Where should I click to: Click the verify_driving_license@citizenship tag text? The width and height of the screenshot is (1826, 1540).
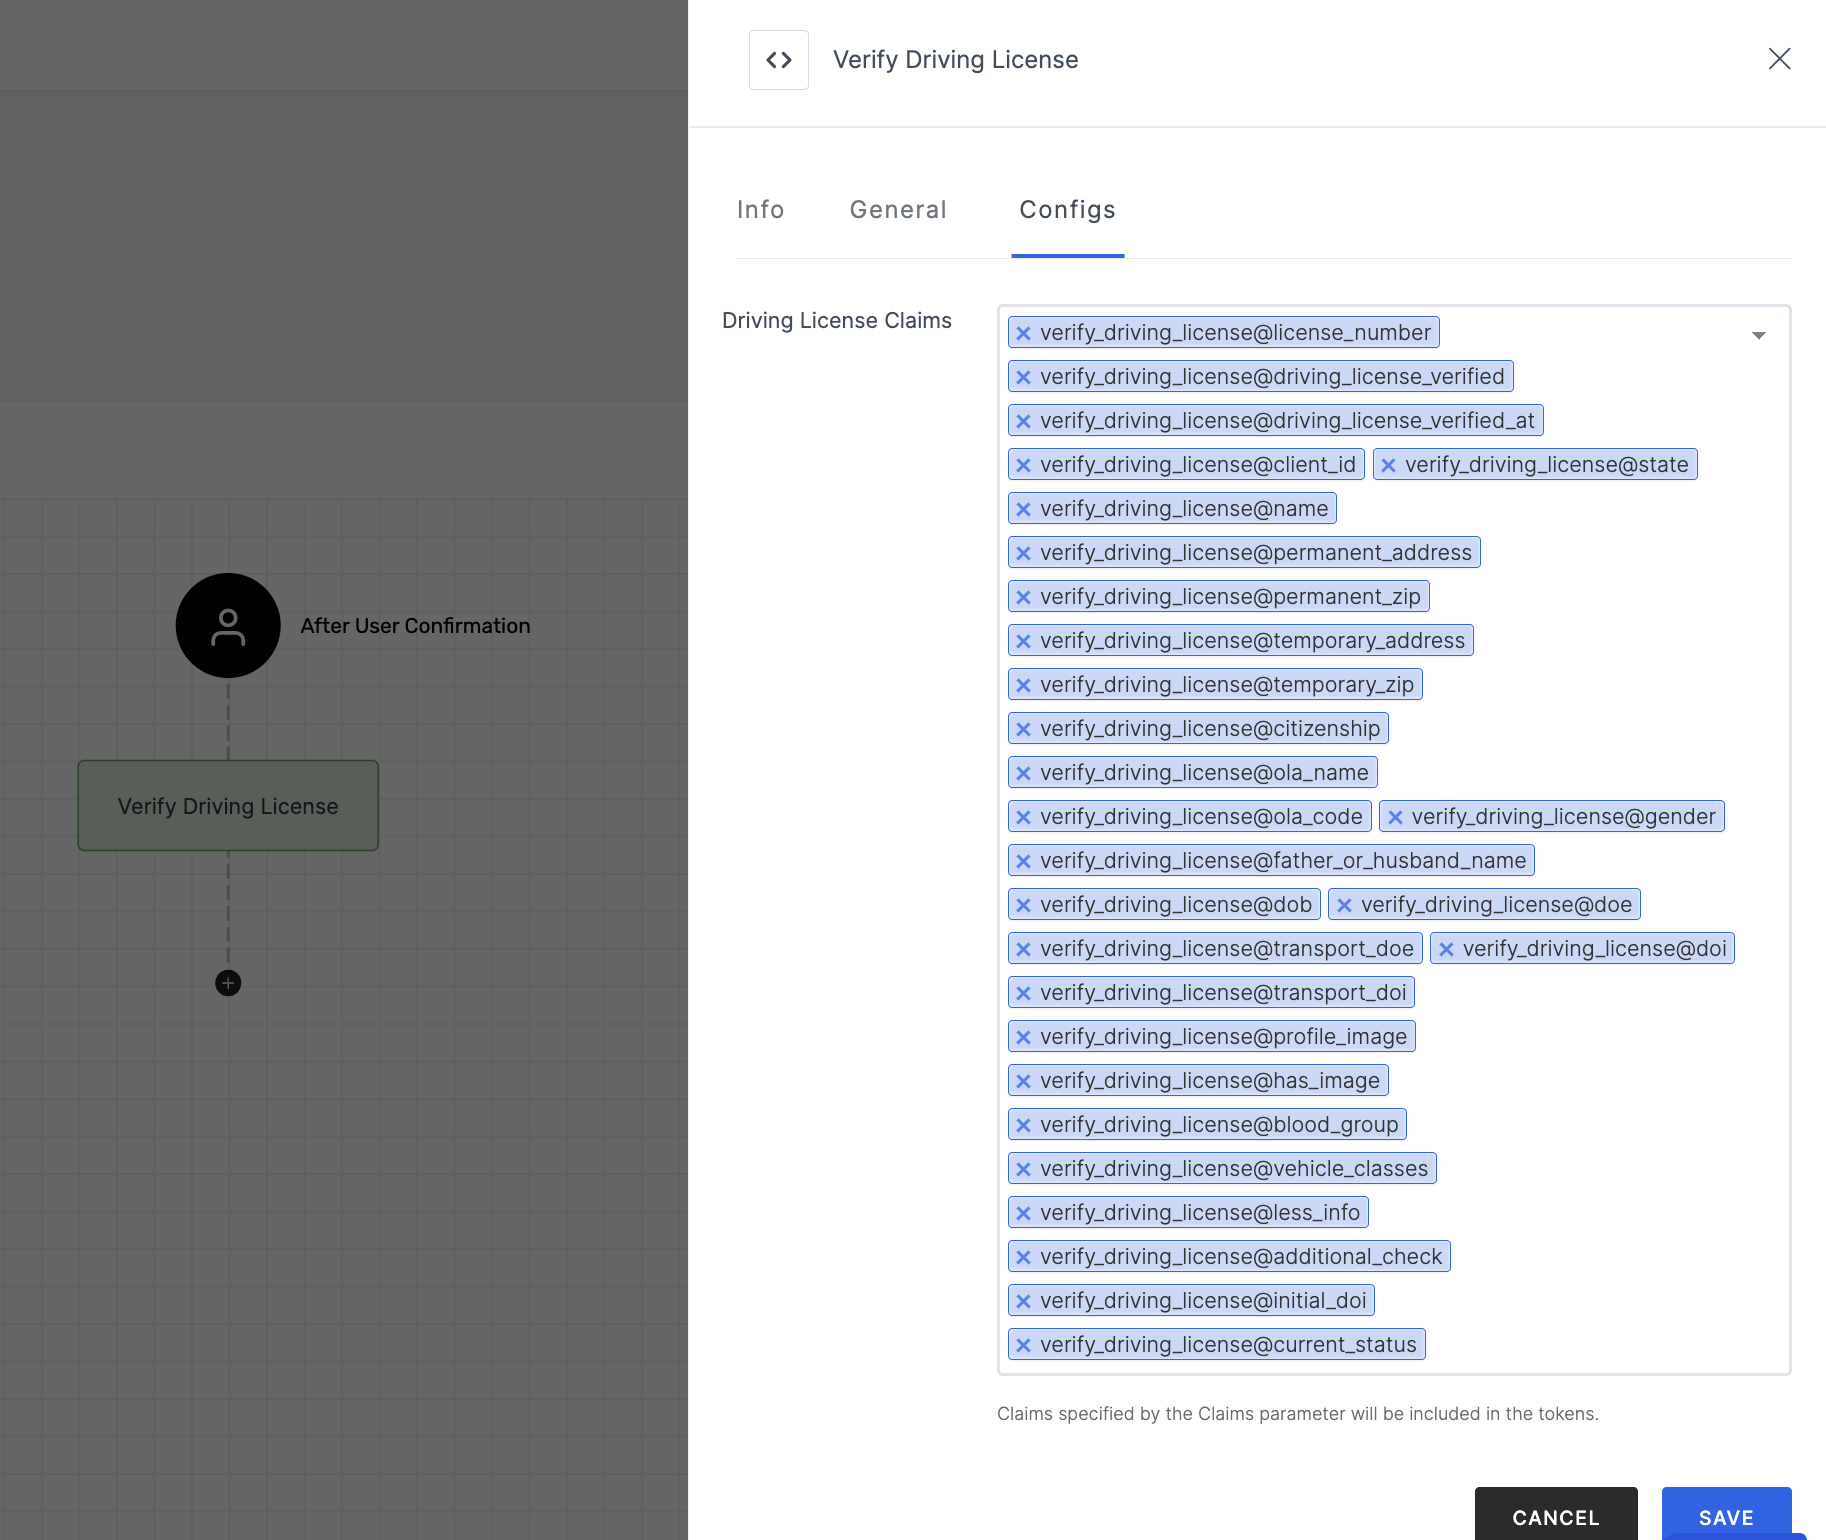[1210, 729]
